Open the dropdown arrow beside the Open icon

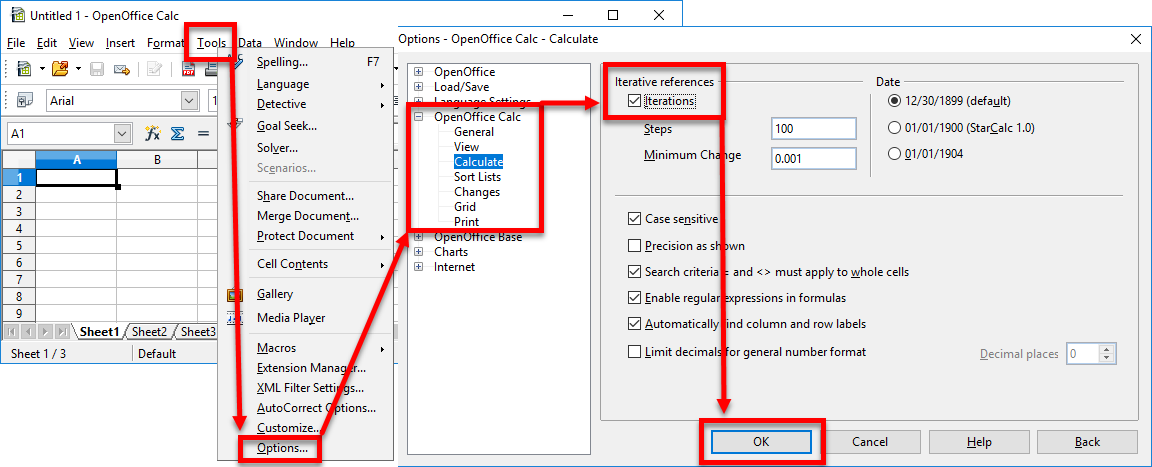click(79, 70)
